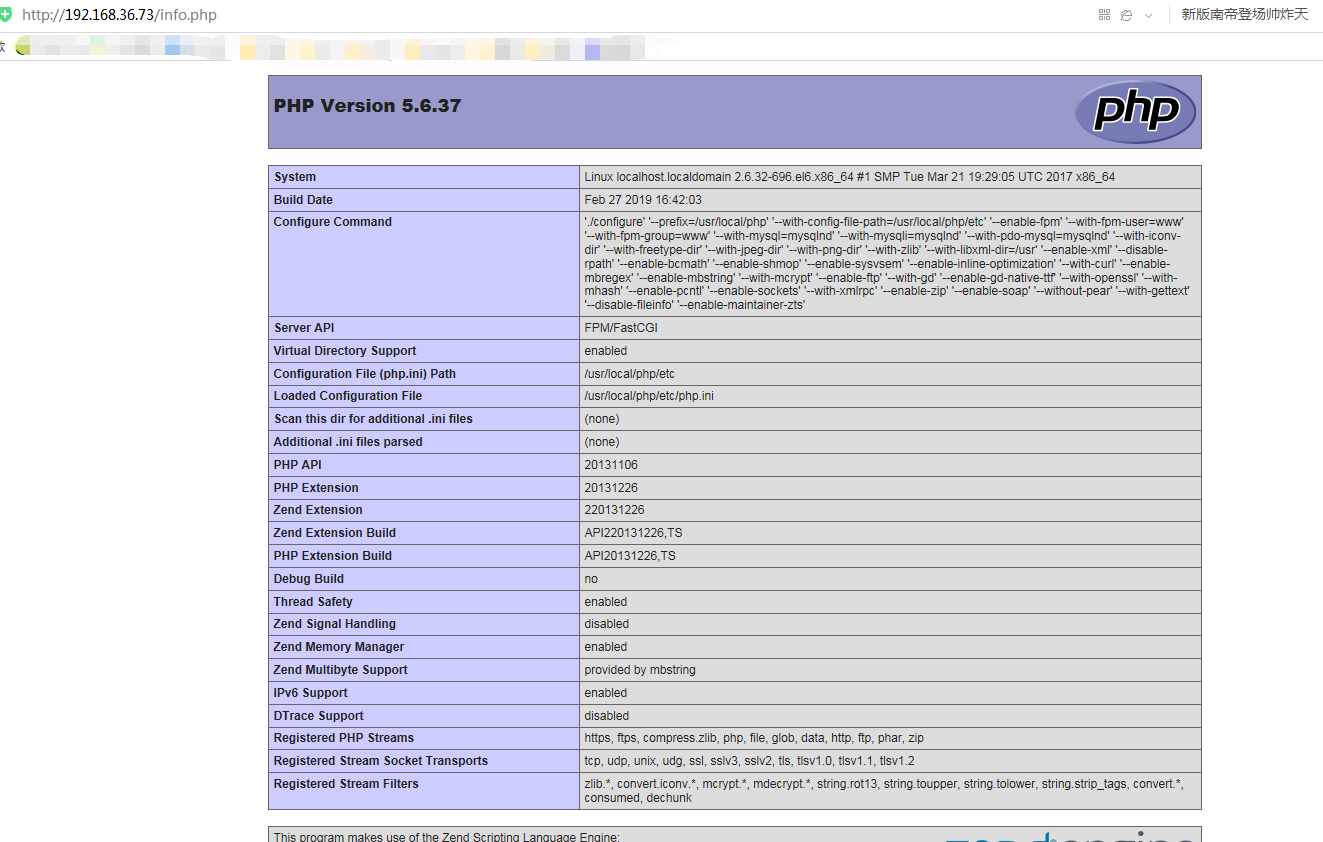Click the 'Registered Stream Filters' label
Viewport: 1323px width, 842px height.
pos(346,784)
